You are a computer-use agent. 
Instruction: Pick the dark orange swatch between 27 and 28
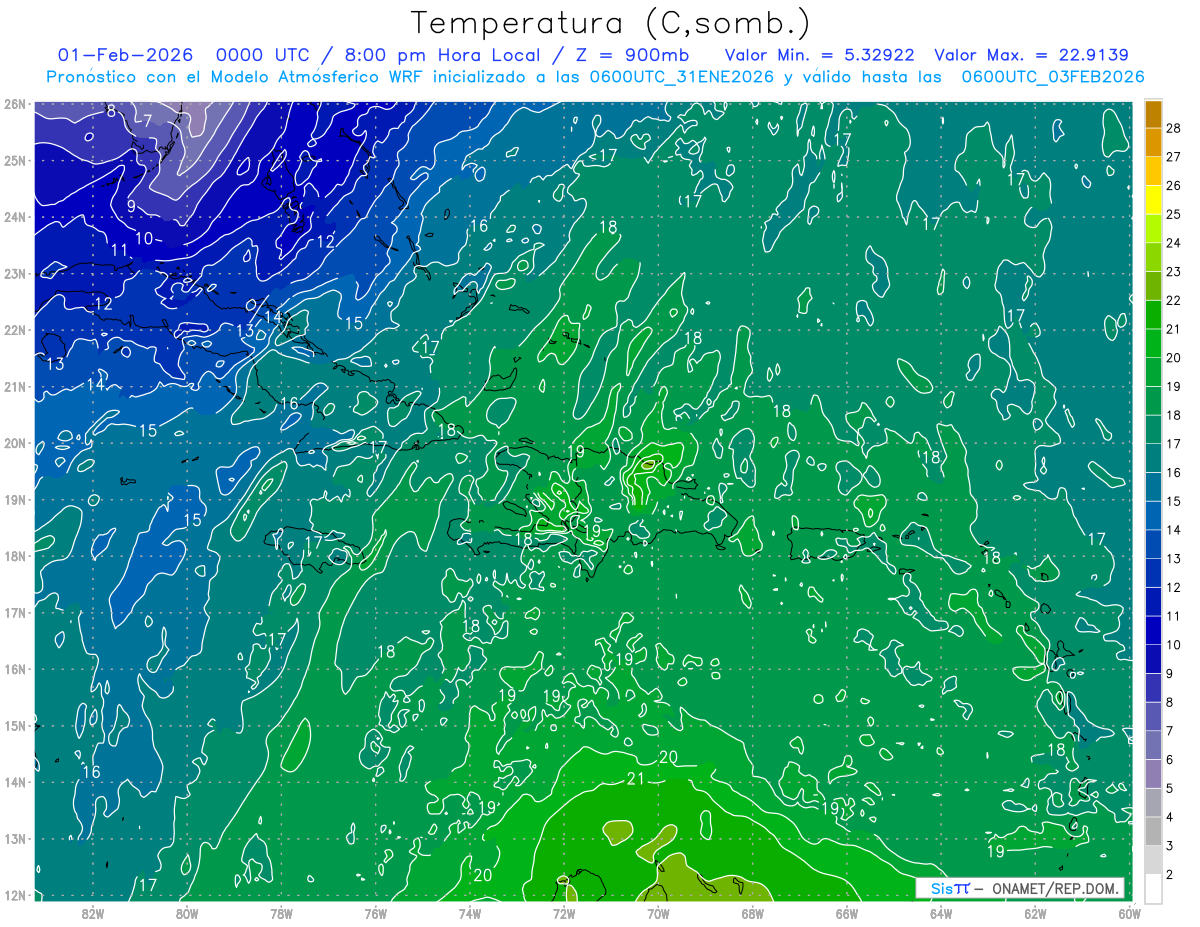pos(1153,143)
